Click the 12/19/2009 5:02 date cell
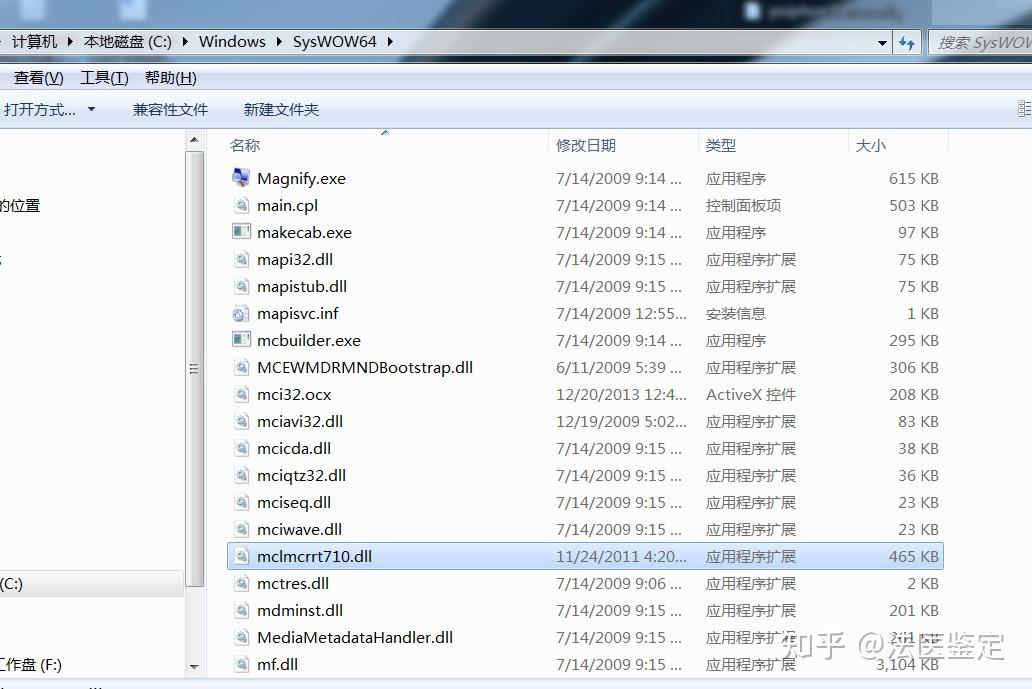Image resolution: width=1032 pixels, height=689 pixels. [621, 421]
